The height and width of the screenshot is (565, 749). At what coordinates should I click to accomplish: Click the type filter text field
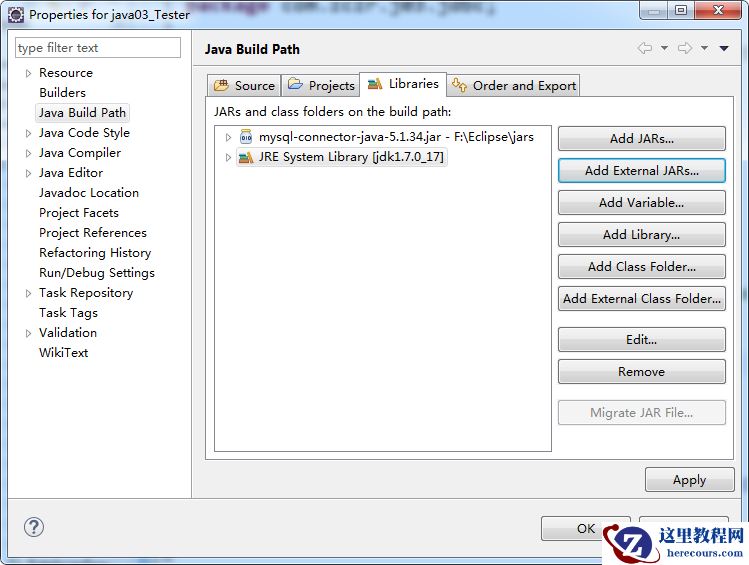[x=98, y=48]
